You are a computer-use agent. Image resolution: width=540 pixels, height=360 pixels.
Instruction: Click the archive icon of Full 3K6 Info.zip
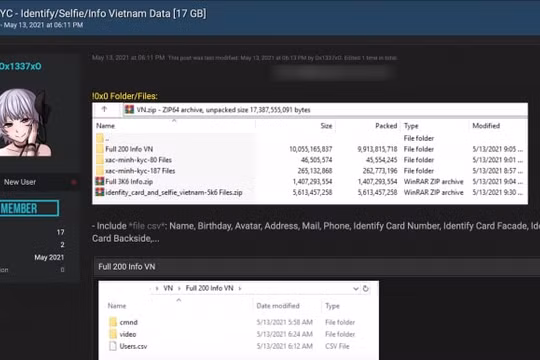point(100,182)
